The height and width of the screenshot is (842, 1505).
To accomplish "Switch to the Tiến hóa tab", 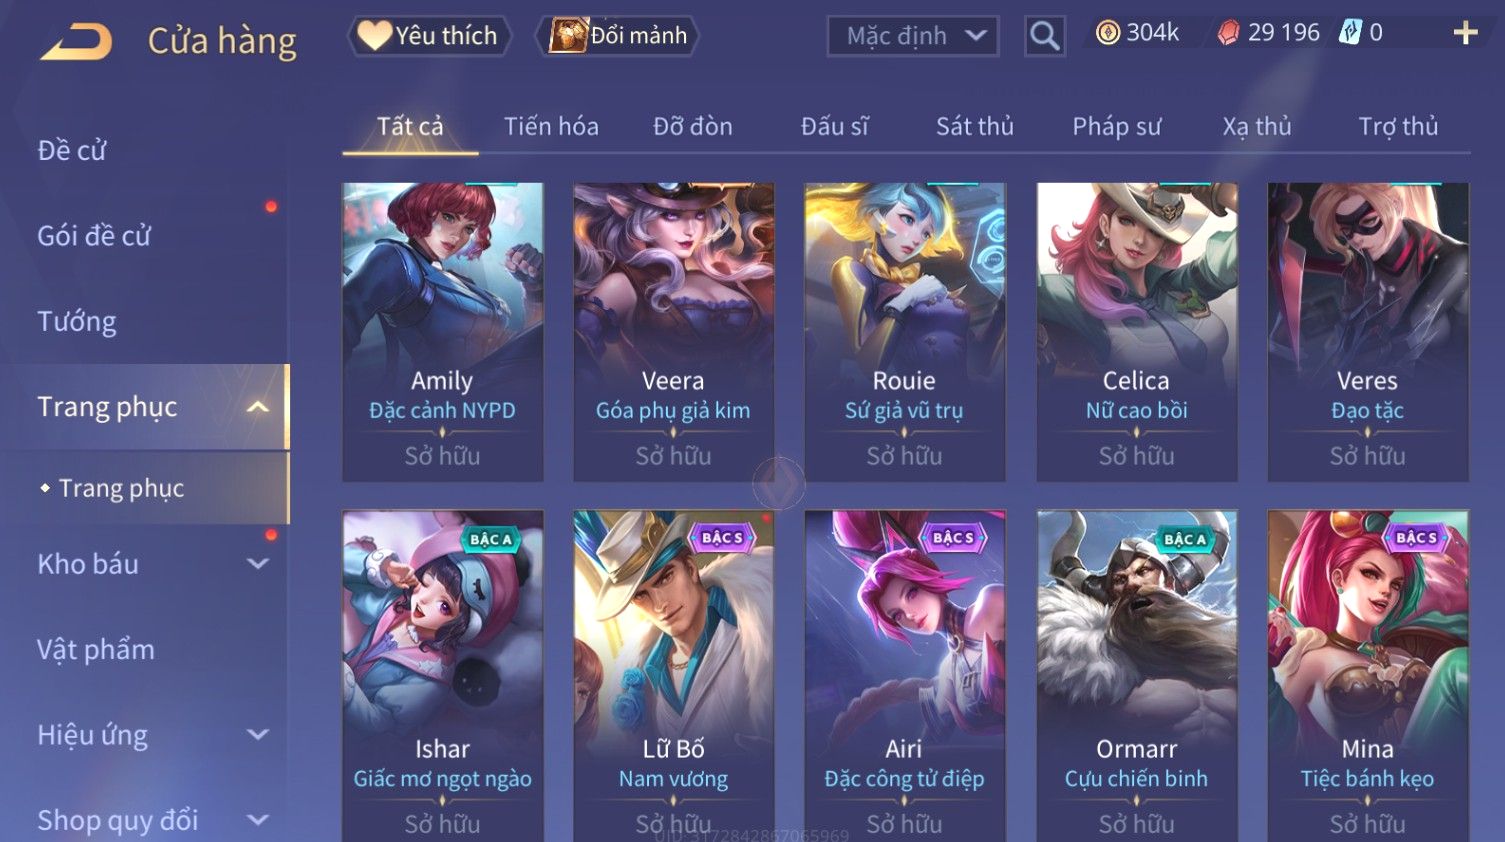I will [551, 127].
